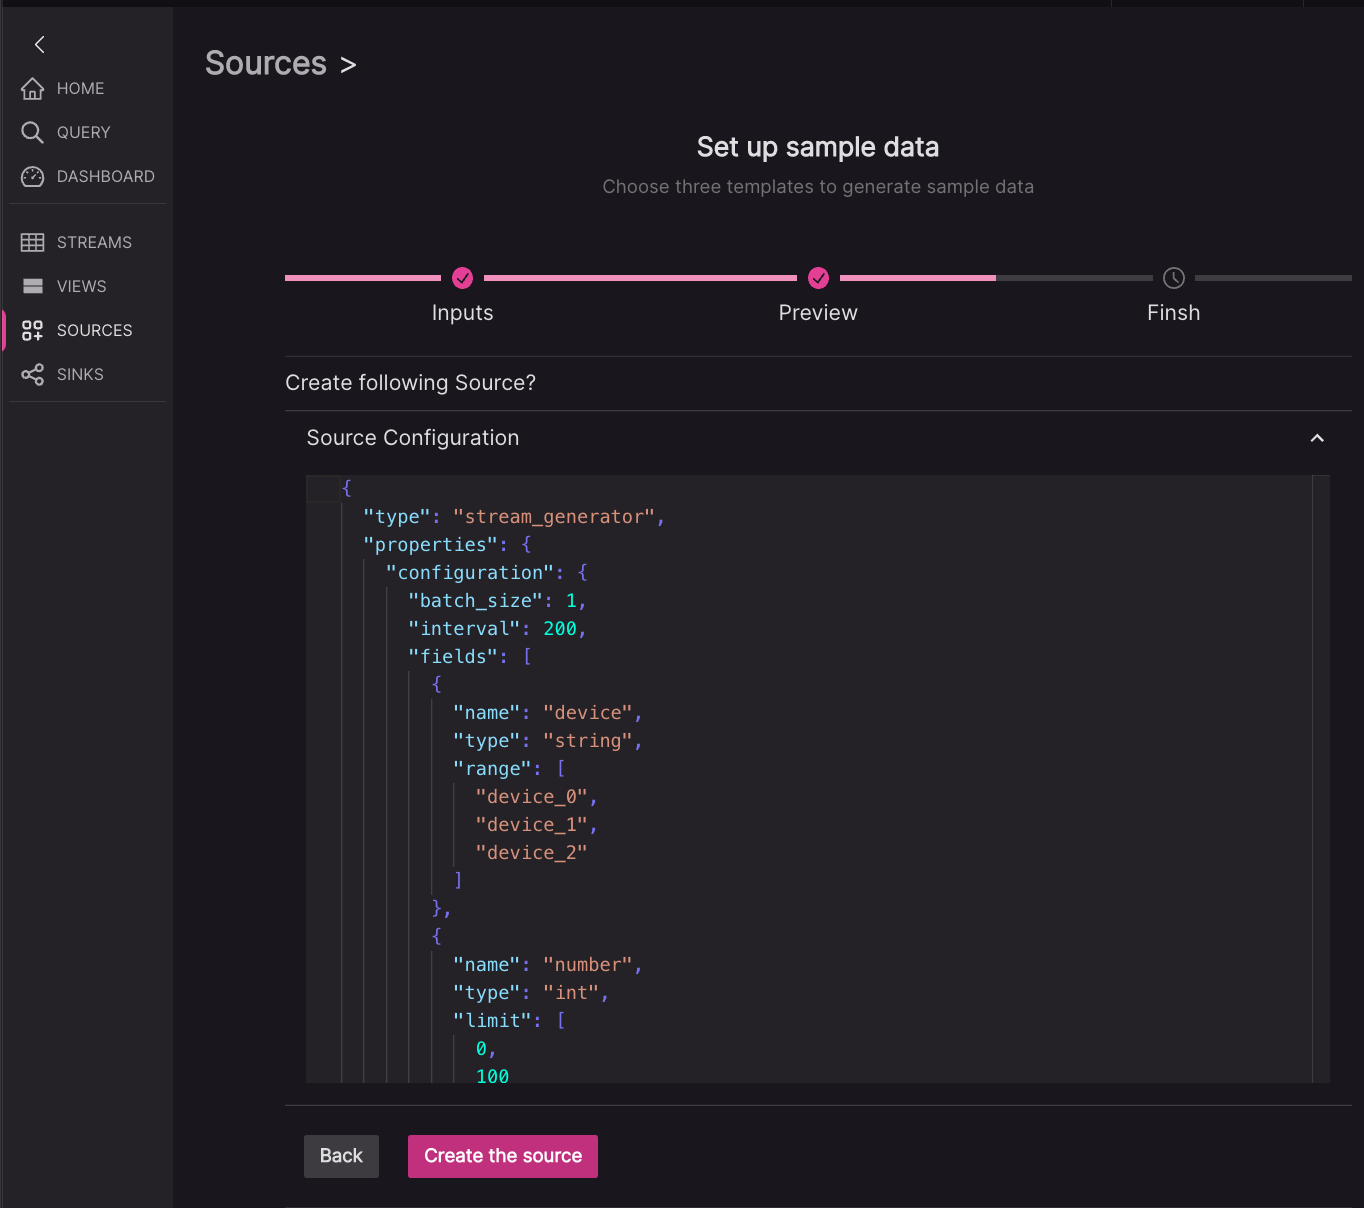Collapse the Source Configuration panel chevron
Screen dimensions: 1364x1208
click(x=1317, y=438)
